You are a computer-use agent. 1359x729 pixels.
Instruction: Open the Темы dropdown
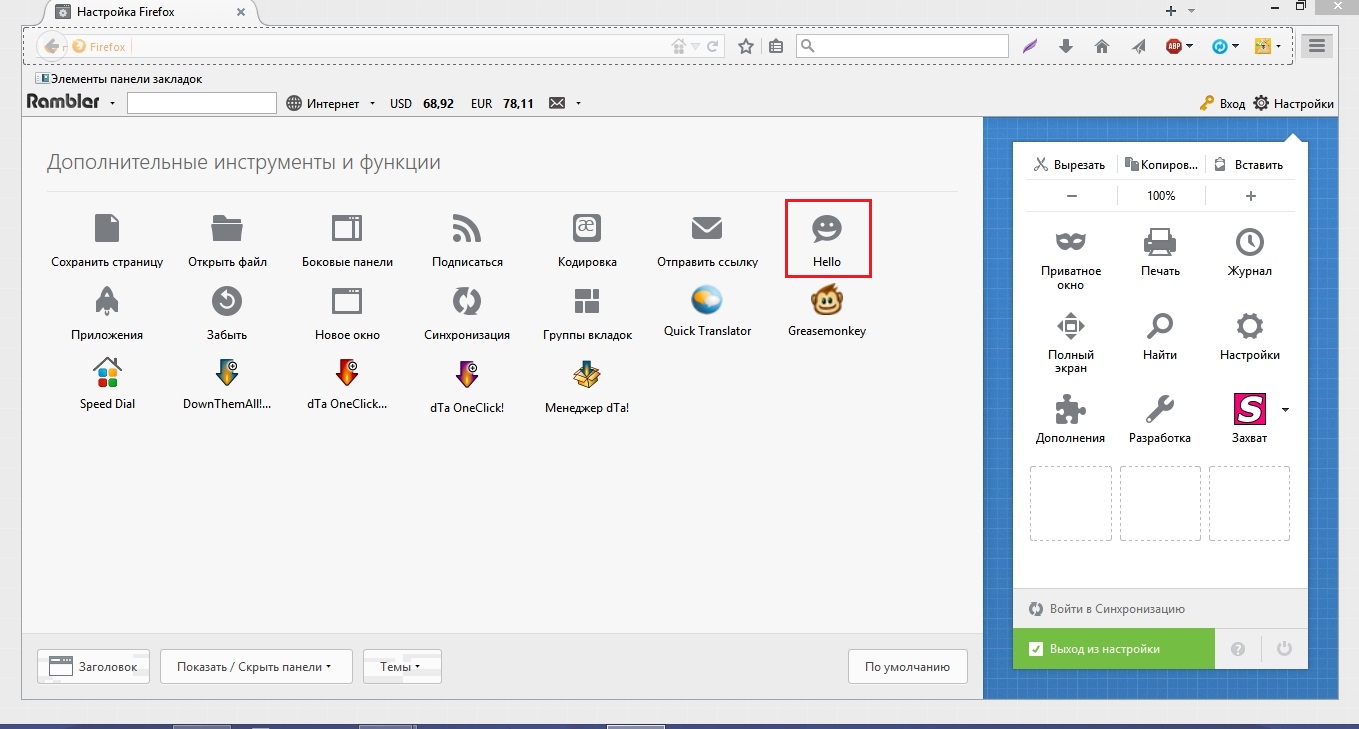coord(402,666)
